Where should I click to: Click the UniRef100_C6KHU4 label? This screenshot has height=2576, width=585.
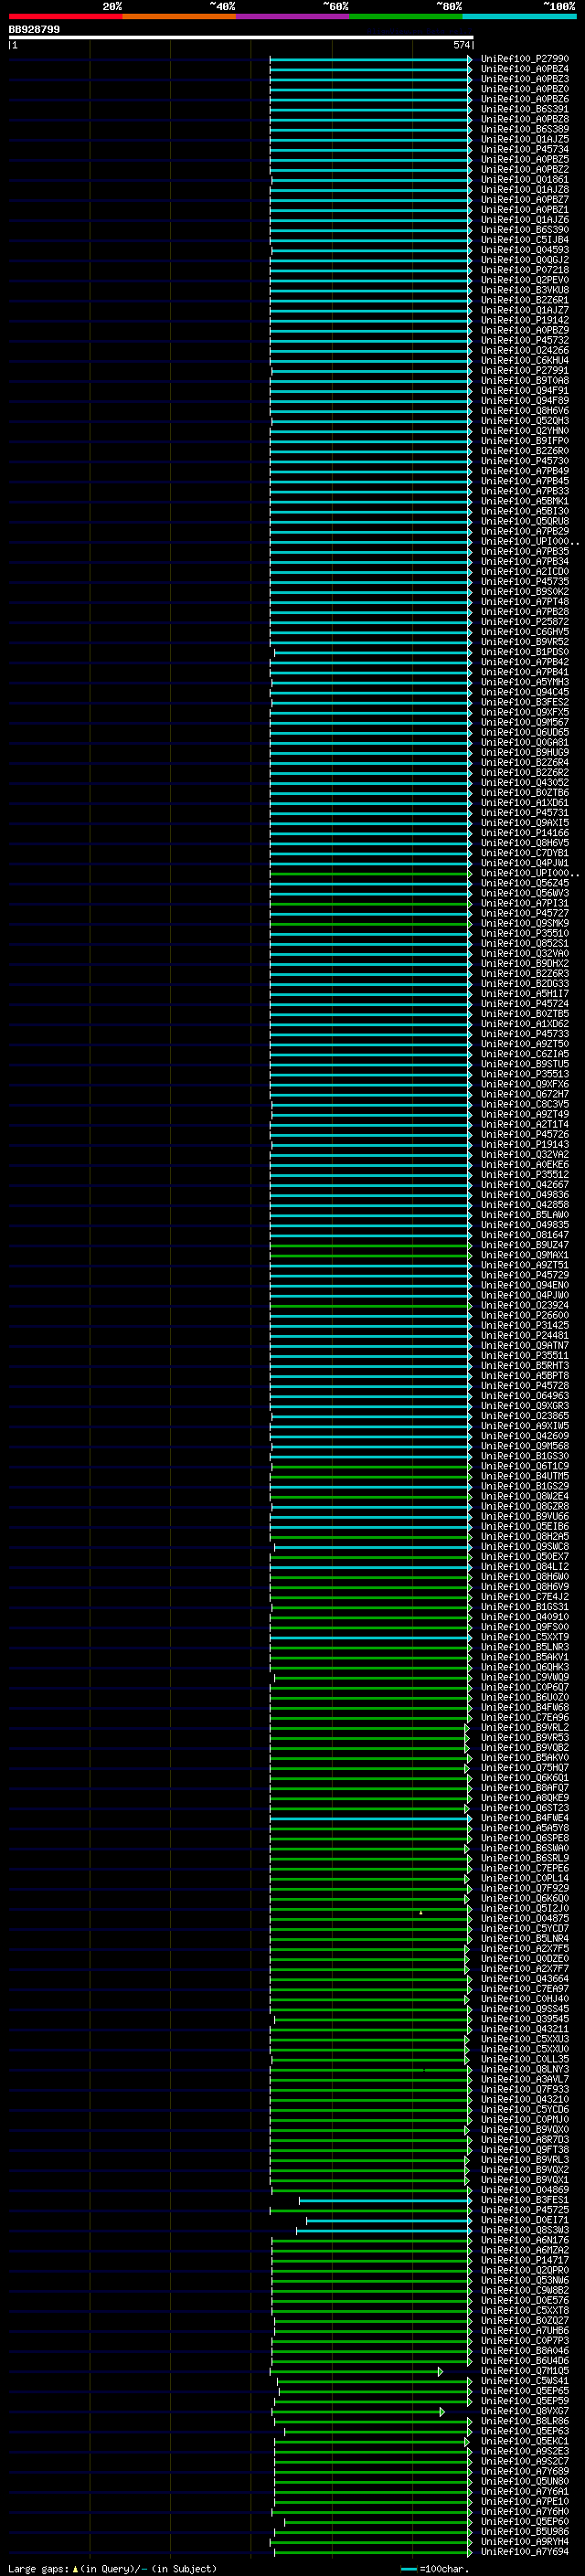point(525,360)
